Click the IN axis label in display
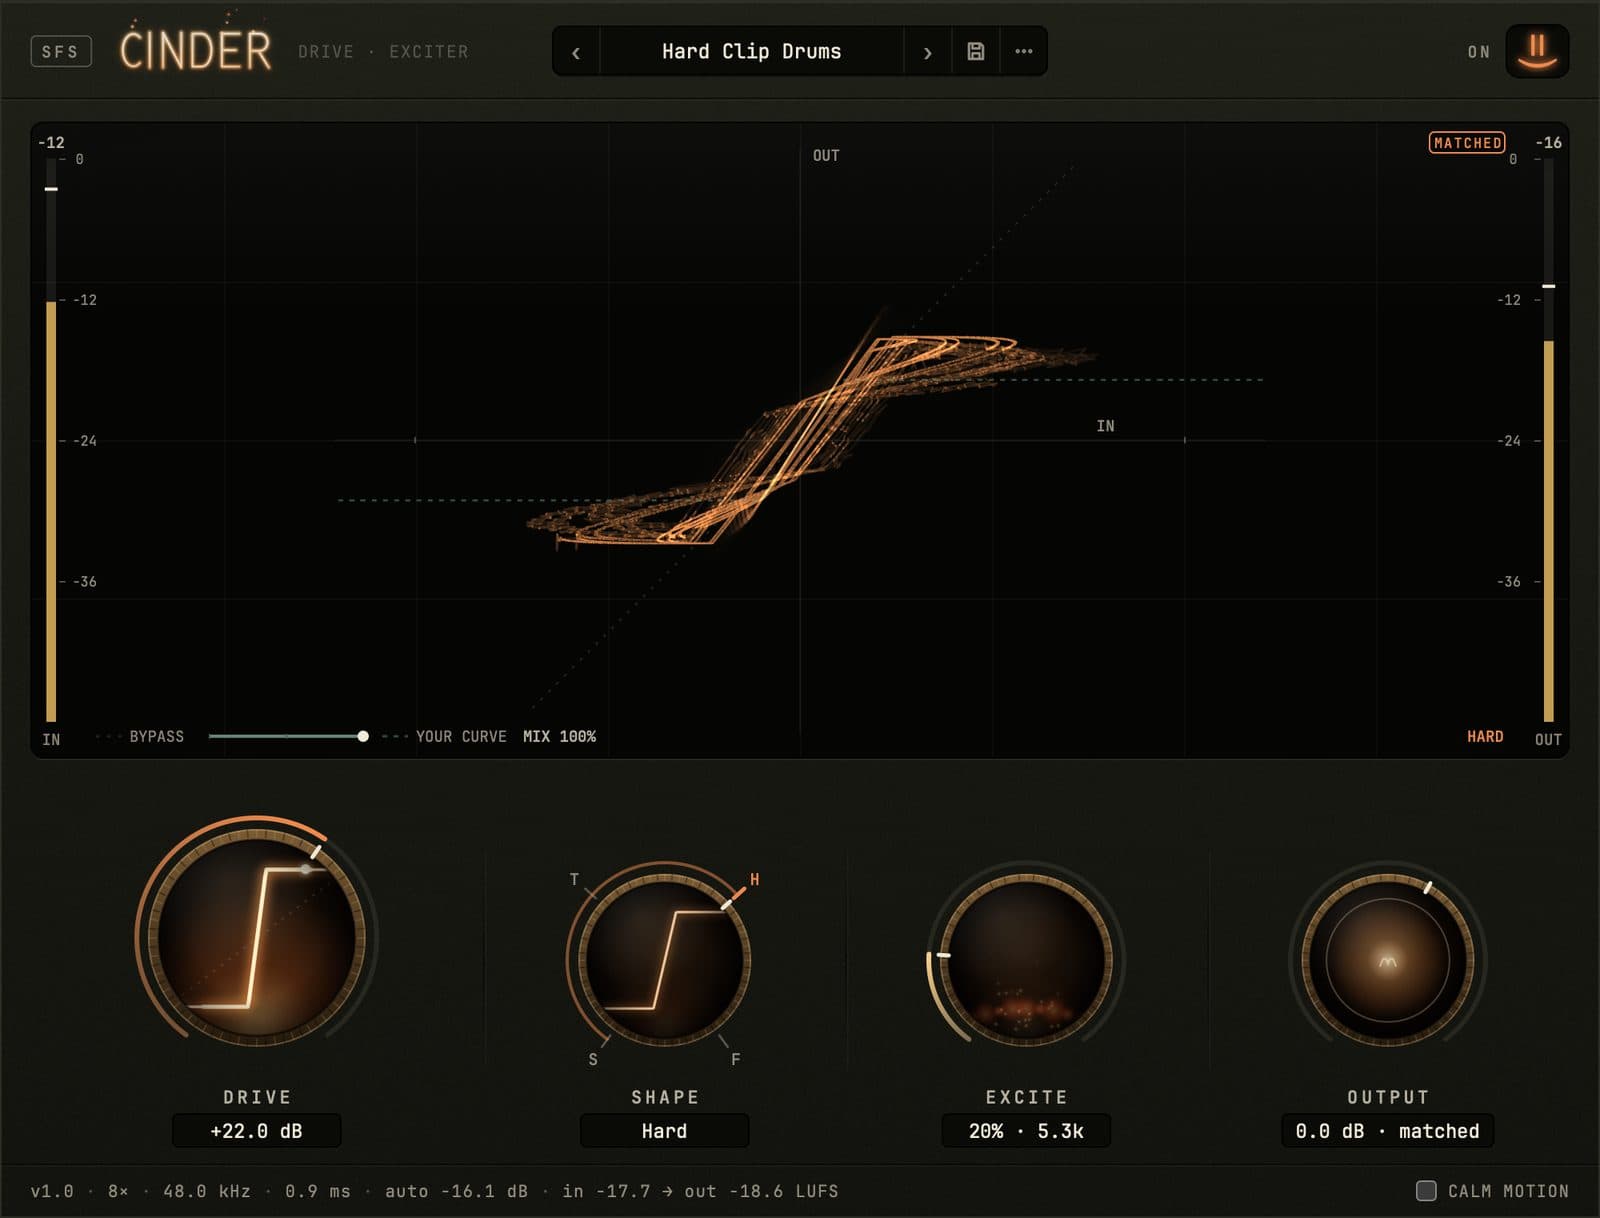This screenshot has width=1600, height=1218. 1105,426
